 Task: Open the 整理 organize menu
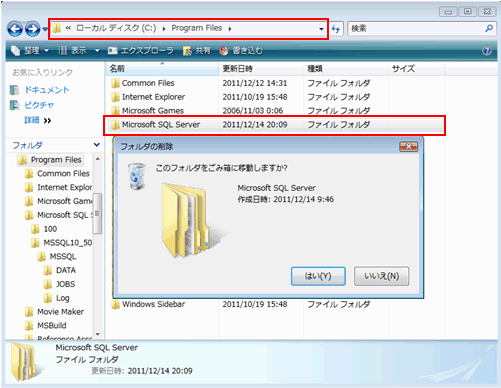pos(30,51)
